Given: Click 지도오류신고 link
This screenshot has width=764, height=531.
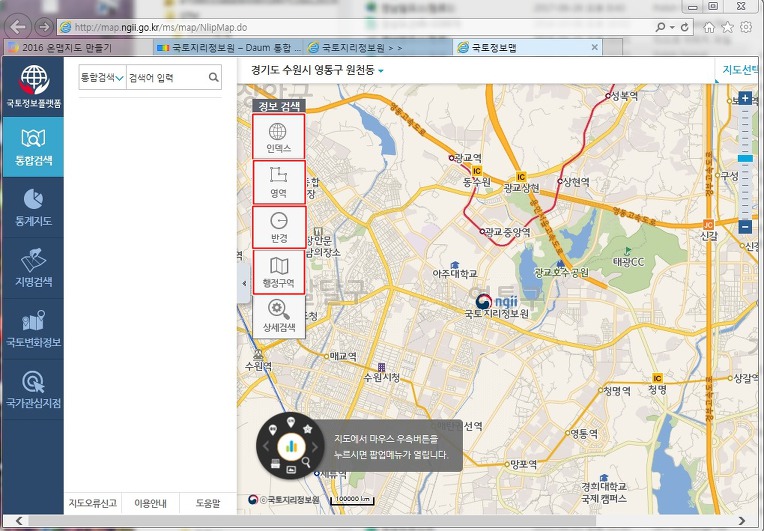Looking at the screenshot, I should pyautogui.click(x=93, y=503).
